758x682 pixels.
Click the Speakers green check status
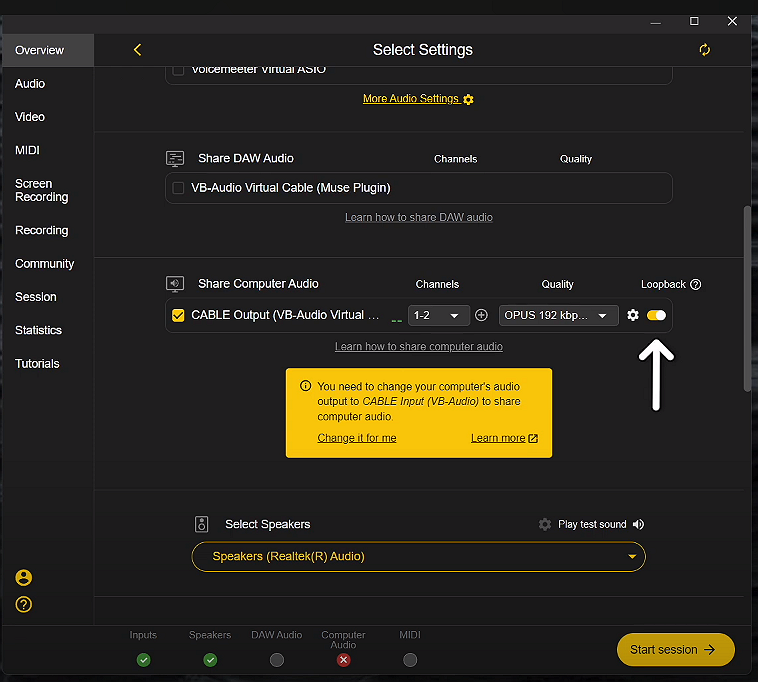pyautogui.click(x=210, y=660)
